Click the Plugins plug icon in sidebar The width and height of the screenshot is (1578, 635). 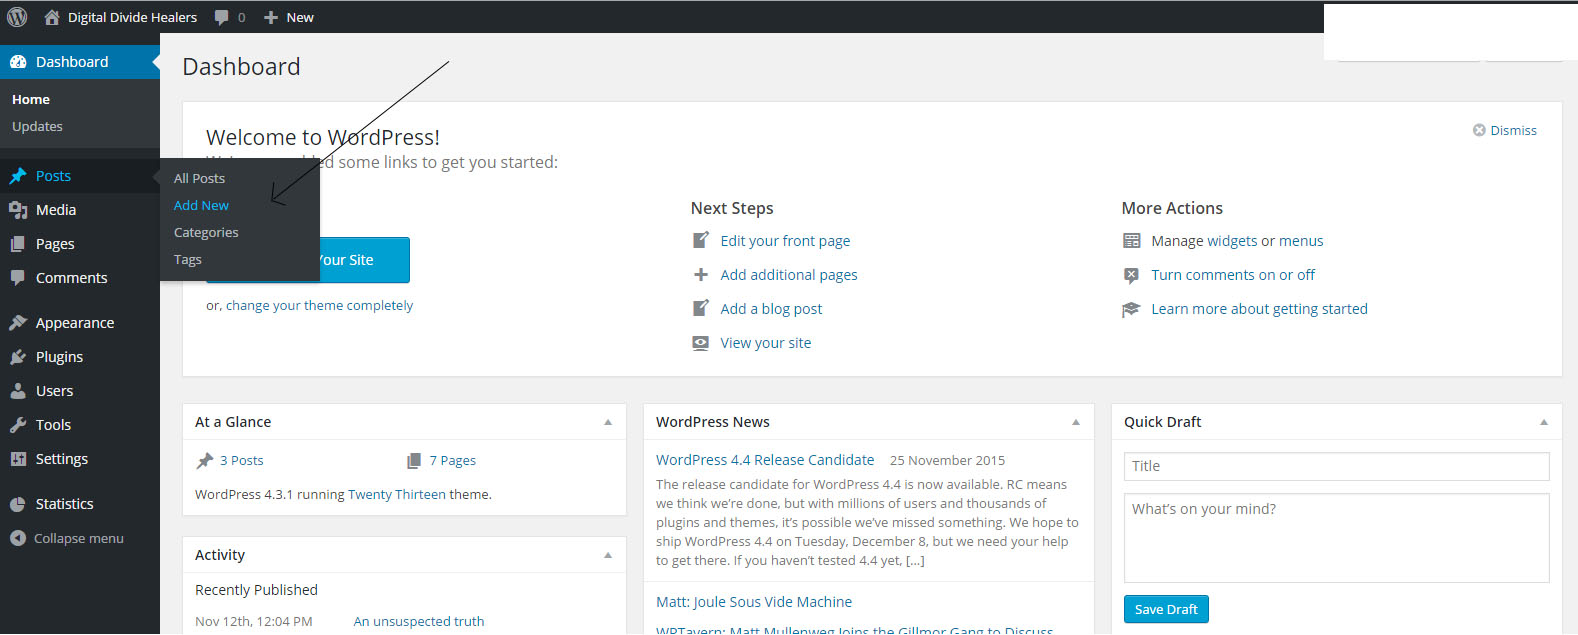pyautogui.click(x=18, y=357)
